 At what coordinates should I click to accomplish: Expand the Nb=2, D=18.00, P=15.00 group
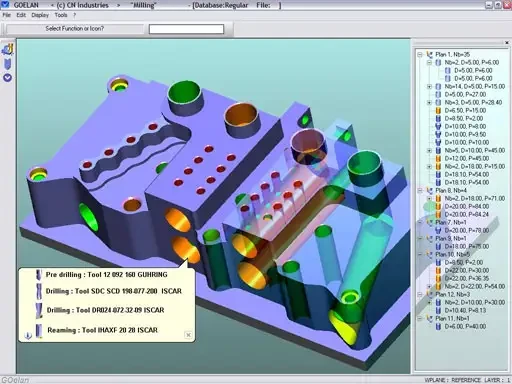click(429, 166)
